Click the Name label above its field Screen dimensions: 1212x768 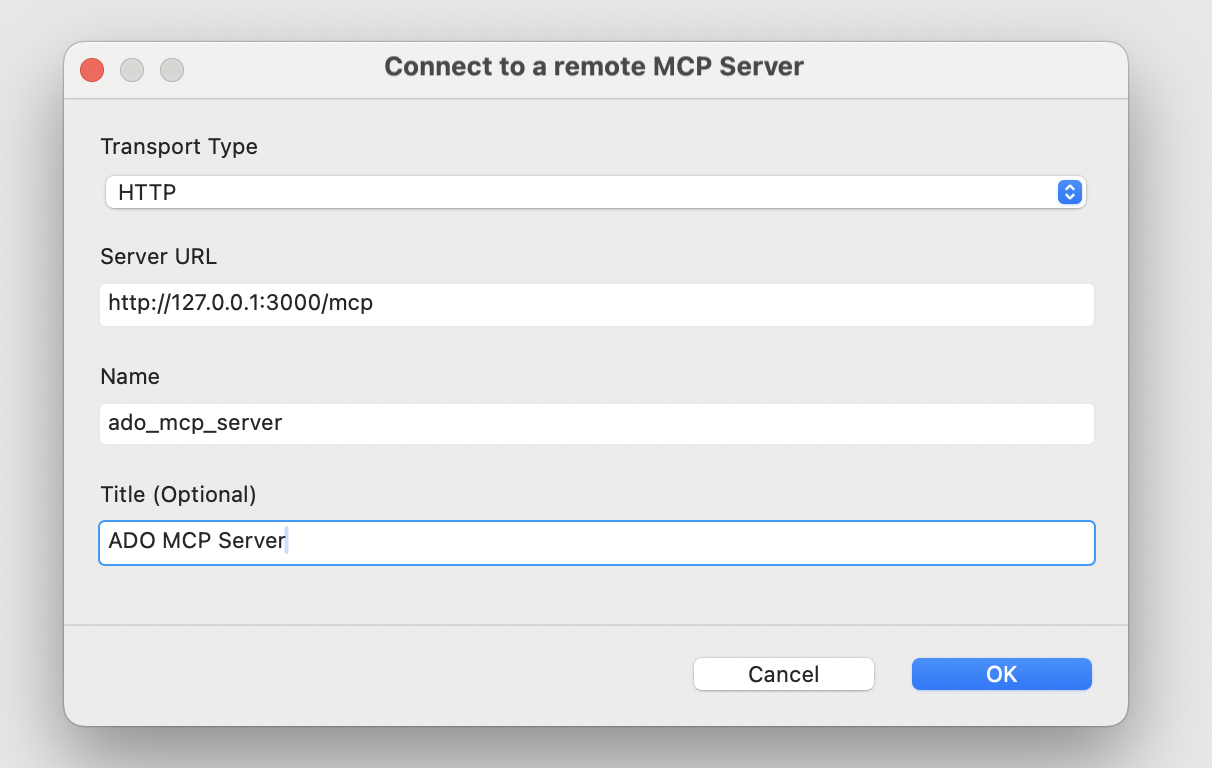coord(129,376)
